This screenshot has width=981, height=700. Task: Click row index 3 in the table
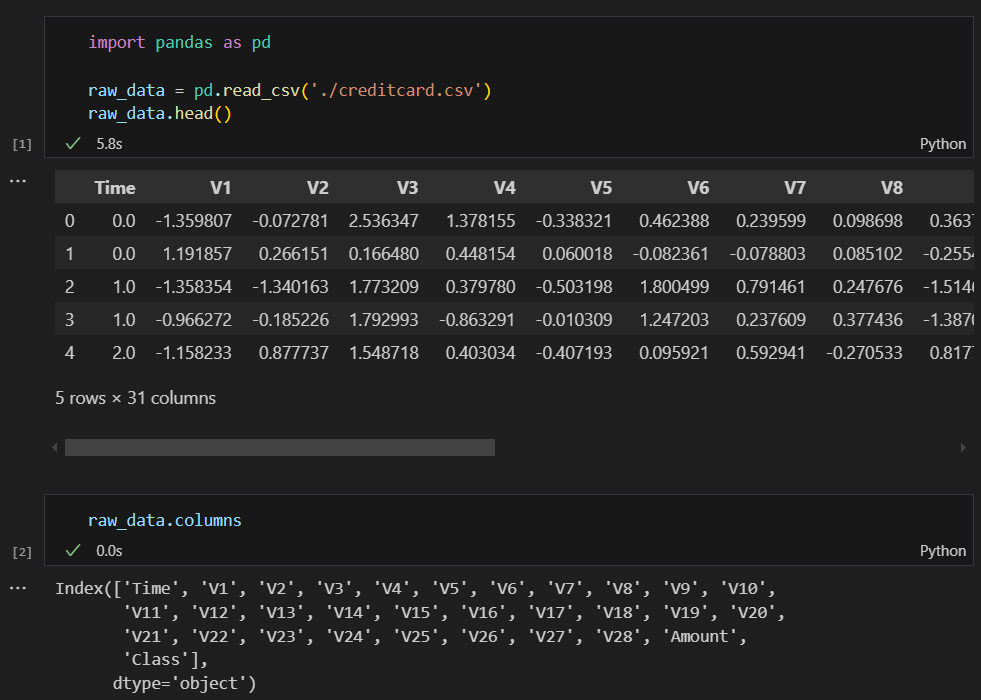[69, 320]
